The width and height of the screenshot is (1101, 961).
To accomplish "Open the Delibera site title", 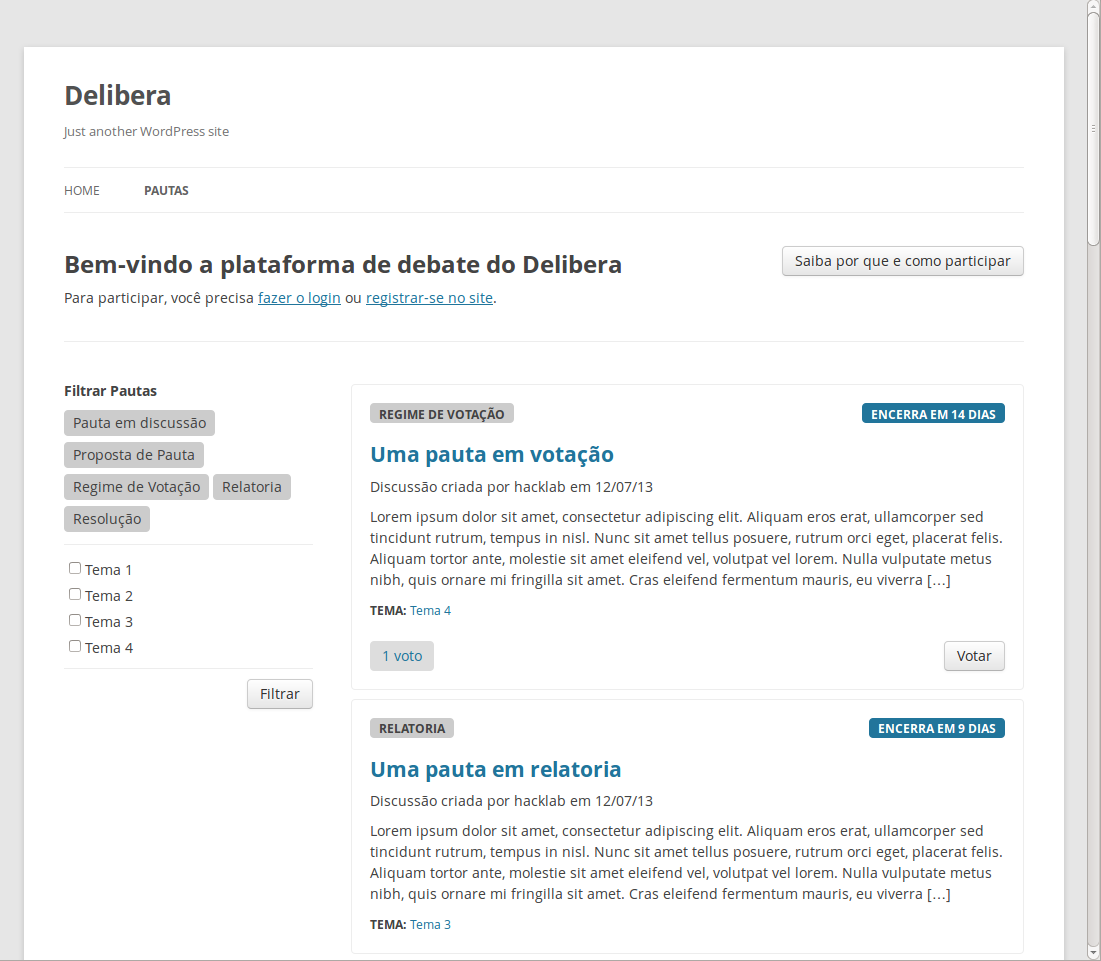I will point(117,95).
